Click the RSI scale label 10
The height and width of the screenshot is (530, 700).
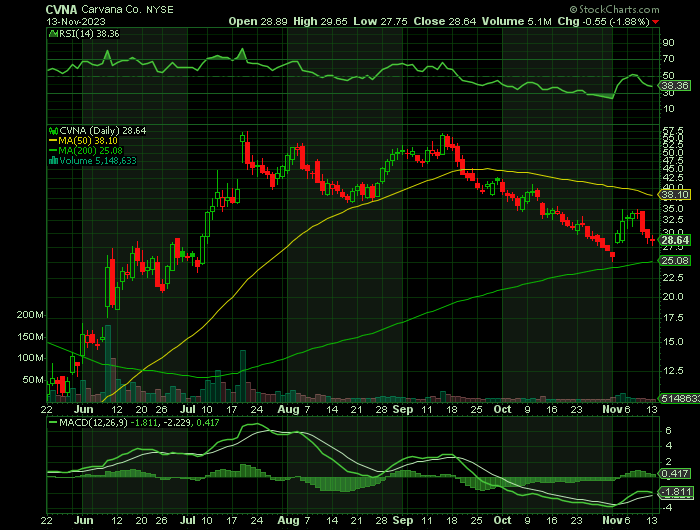668,109
